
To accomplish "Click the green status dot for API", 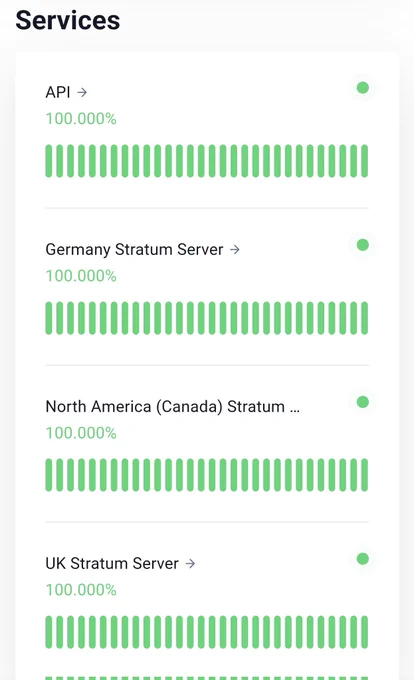I will 363,88.
